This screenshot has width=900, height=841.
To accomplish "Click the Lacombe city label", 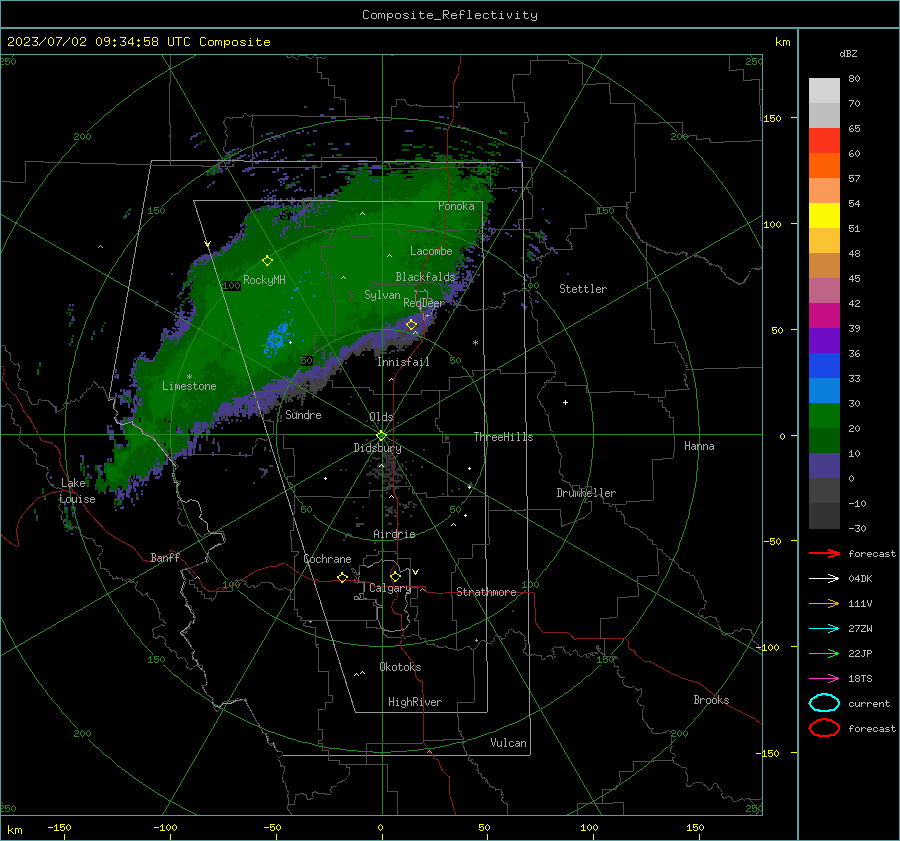I will click(x=431, y=251).
